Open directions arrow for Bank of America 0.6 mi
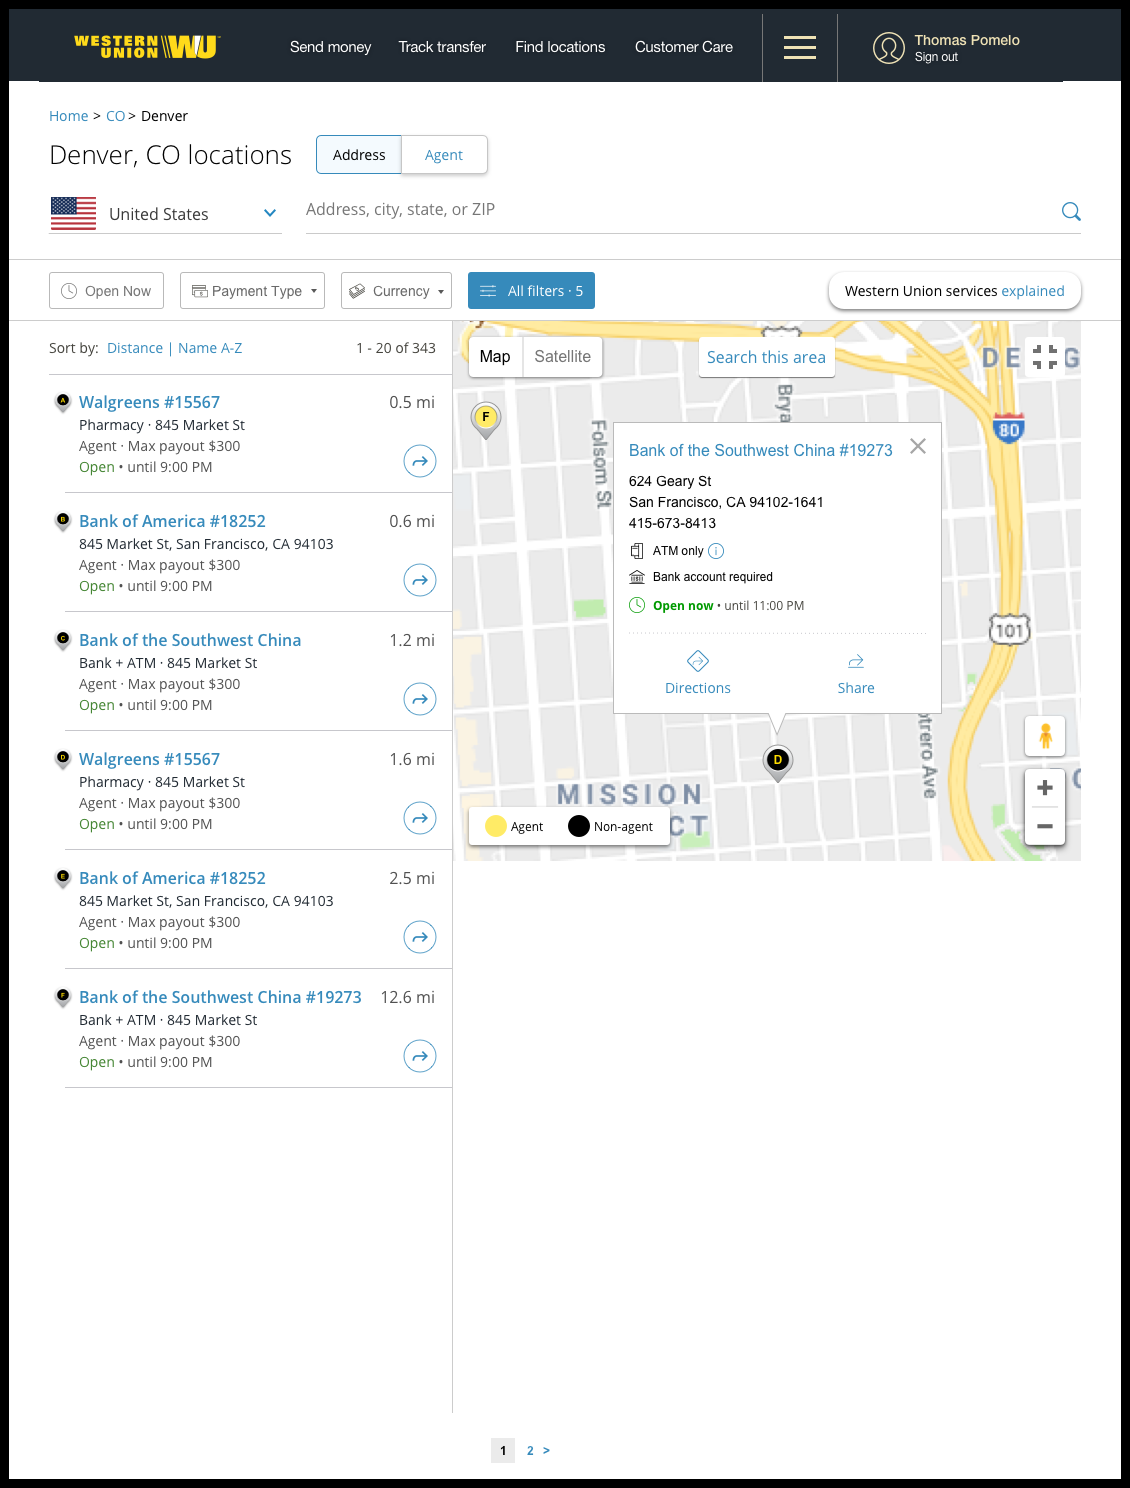 (420, 580)
